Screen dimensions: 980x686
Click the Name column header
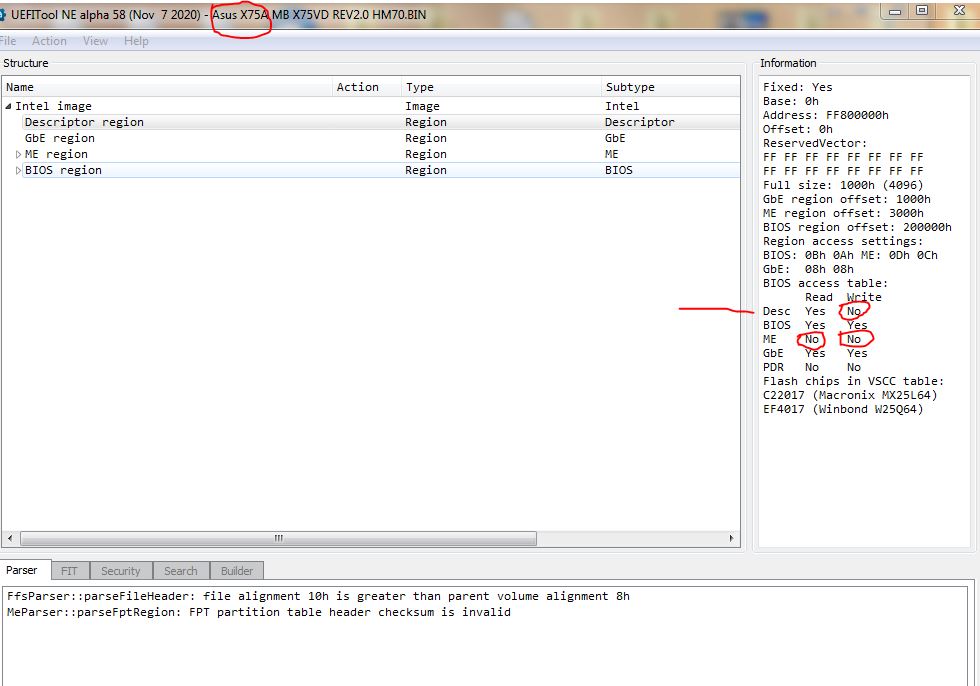pyautogui.click(x=167, y=87)
